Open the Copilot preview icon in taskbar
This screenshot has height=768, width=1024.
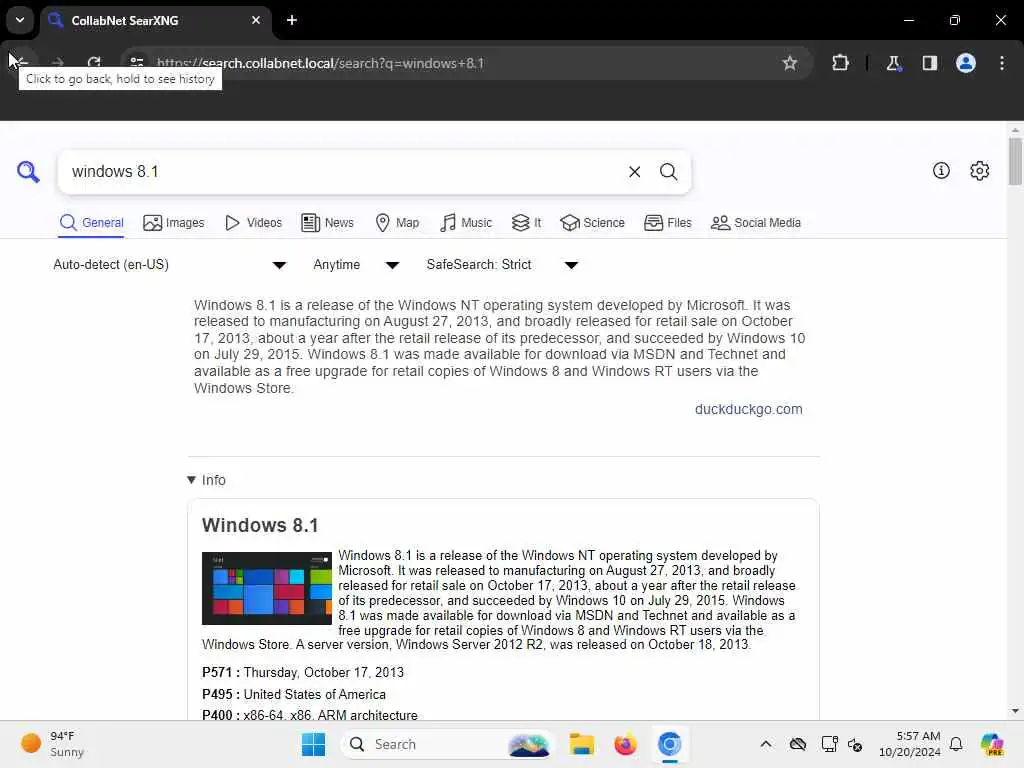point(992,744)
